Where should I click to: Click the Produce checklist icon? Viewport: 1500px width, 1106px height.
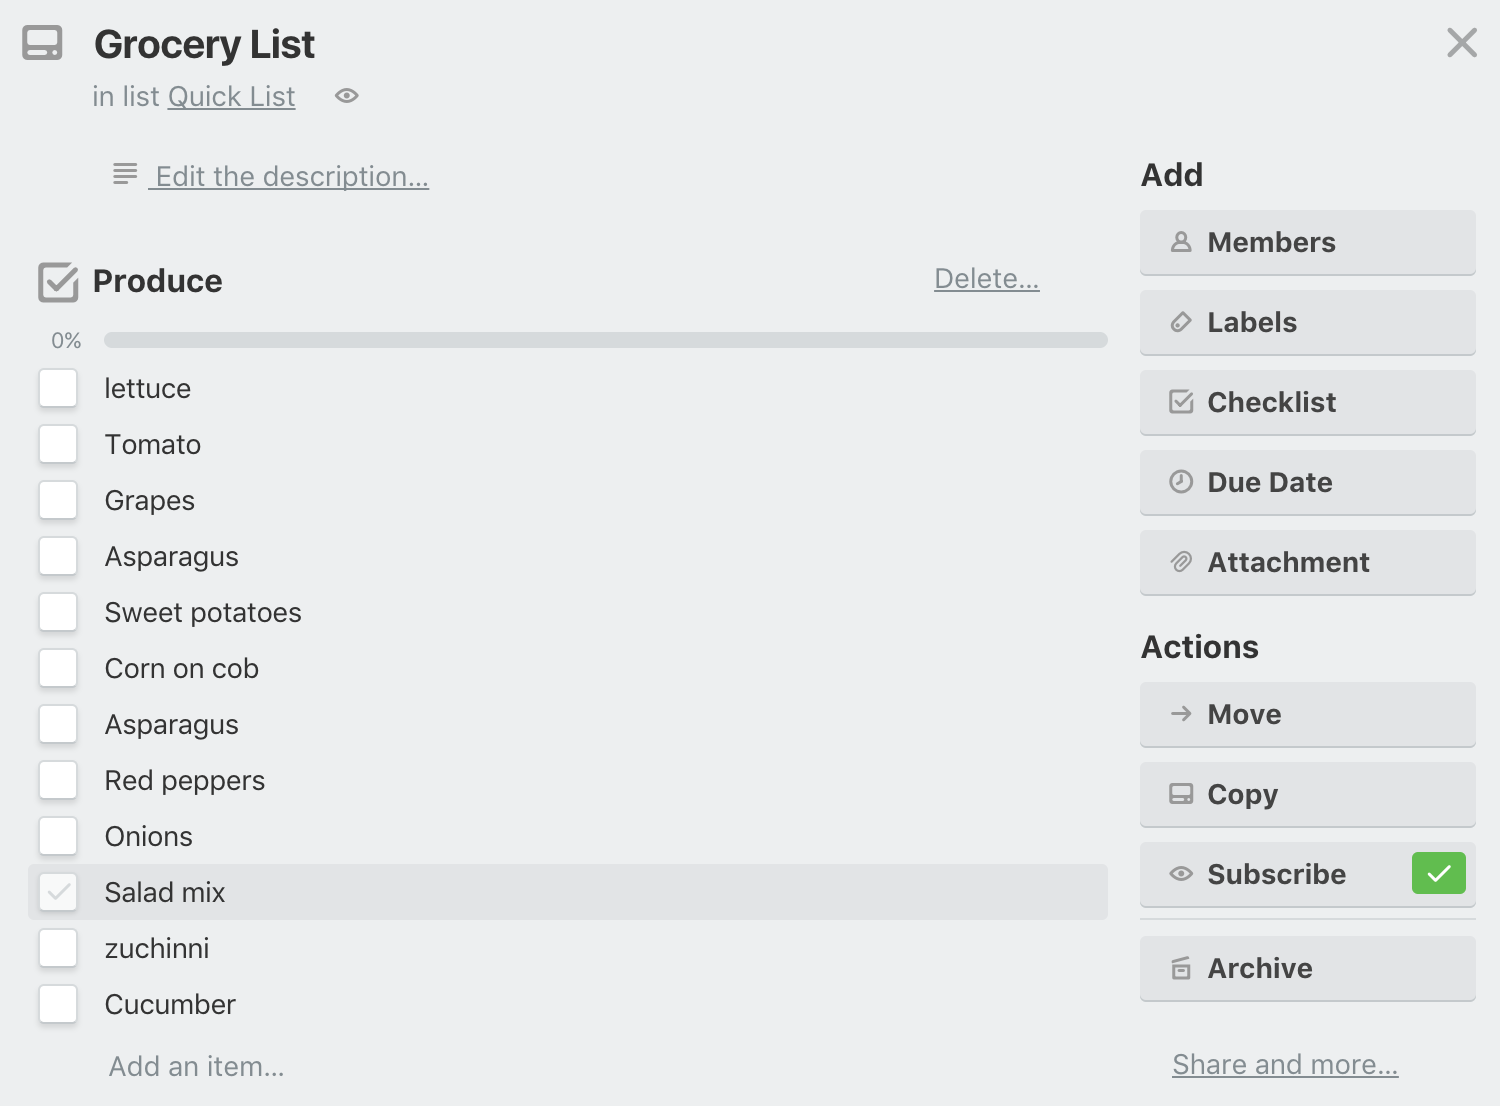pos(58,282)
